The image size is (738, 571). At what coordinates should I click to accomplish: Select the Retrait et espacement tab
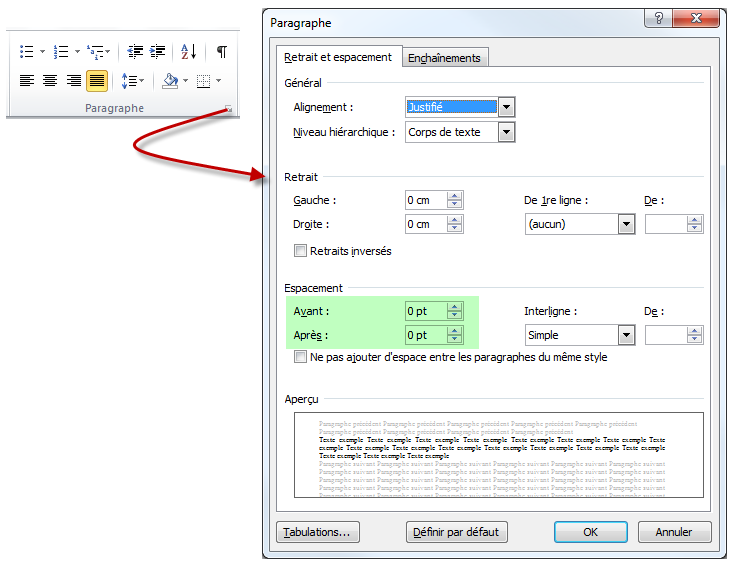[338, 57]
